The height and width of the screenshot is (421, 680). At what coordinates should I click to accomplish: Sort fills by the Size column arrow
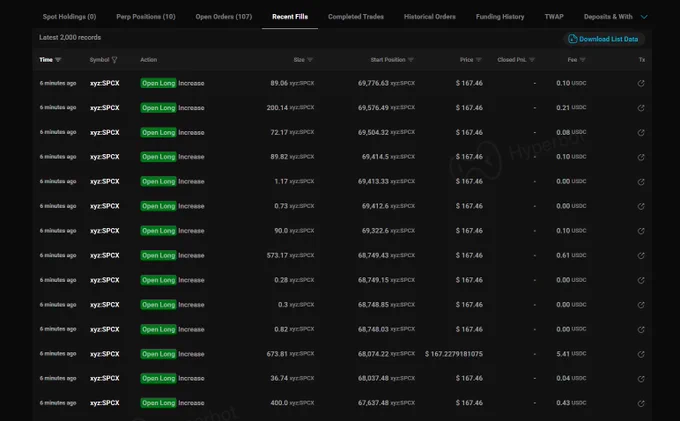click(x=310, y=60)
